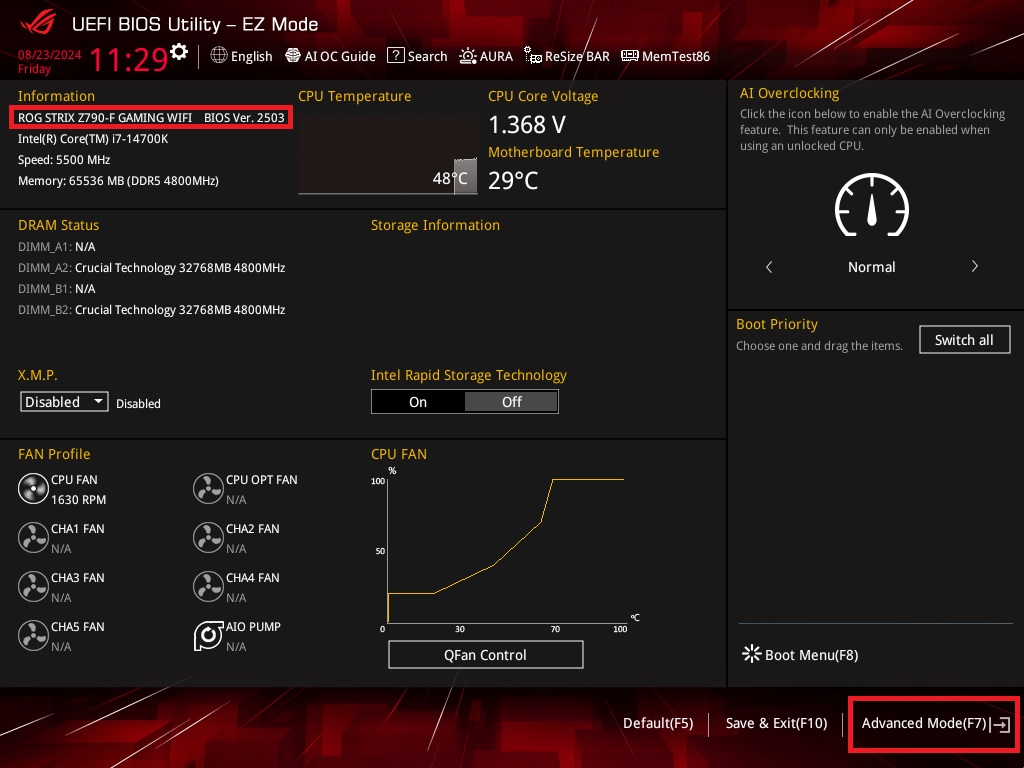Go to previous AI Overclocking profile arrow
Image resolution: width=1024 pixels, height=768 pixels.
(x=769, y=266)
